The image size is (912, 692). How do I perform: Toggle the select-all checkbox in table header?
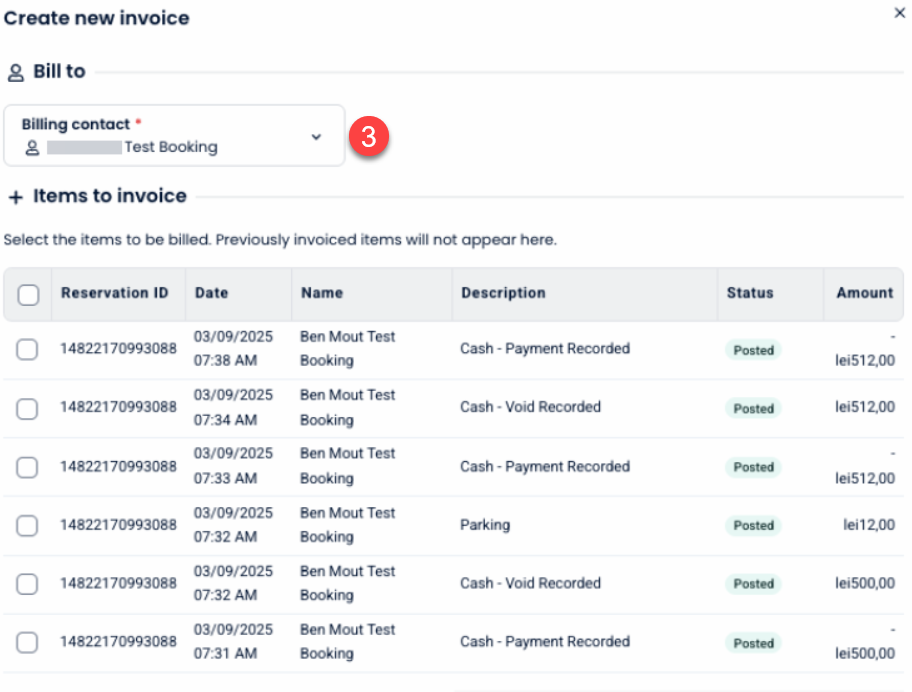click(x=28, y=294)
